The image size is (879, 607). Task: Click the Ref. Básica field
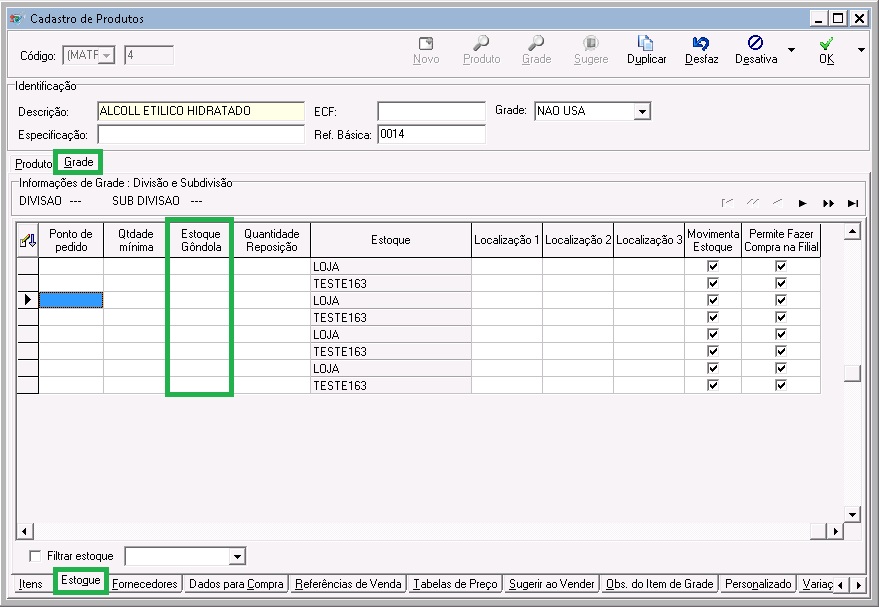tap(431, 135)
